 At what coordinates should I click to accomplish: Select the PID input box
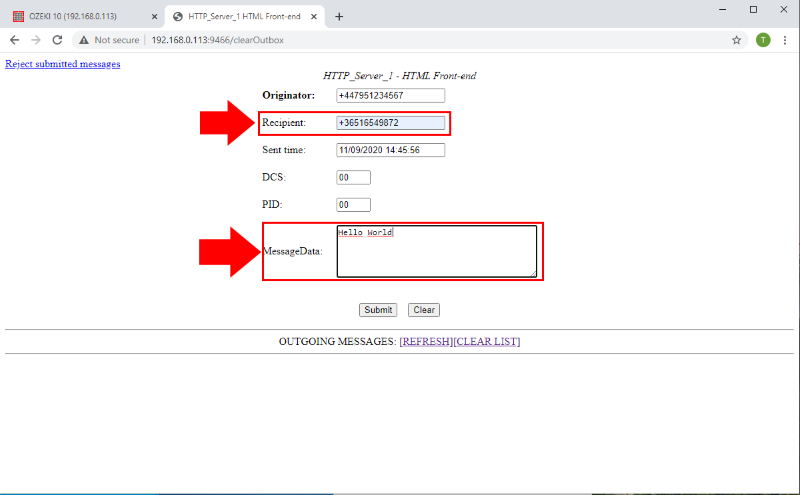tap(353, 205)
